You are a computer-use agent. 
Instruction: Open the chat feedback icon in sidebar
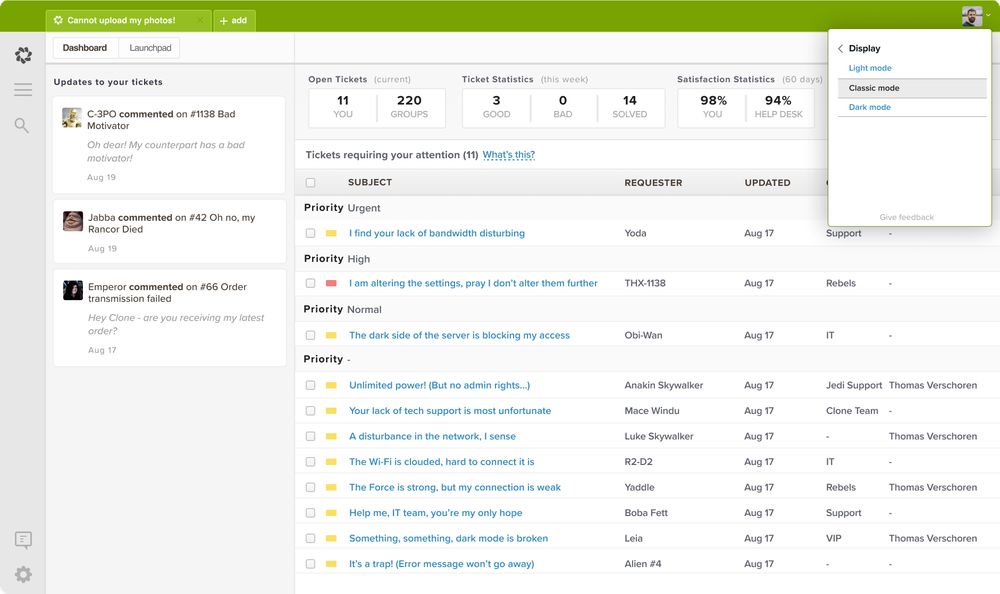tap(23, 539)
